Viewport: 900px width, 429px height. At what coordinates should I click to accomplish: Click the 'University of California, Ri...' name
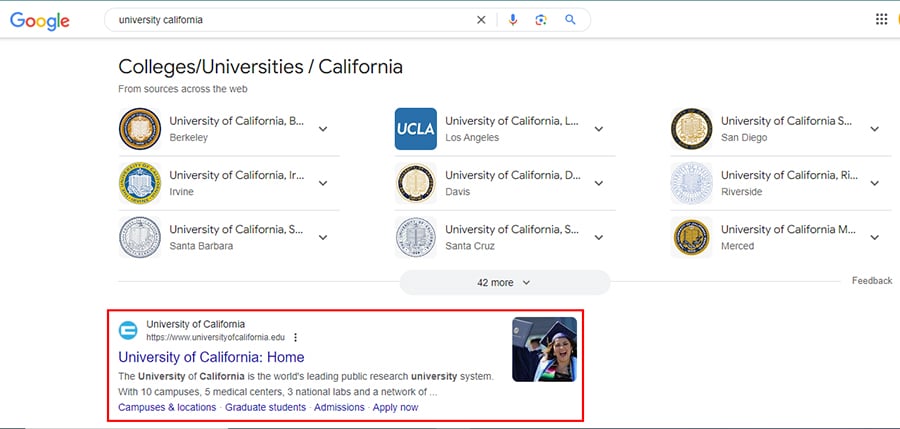click(x=789, y=175)
